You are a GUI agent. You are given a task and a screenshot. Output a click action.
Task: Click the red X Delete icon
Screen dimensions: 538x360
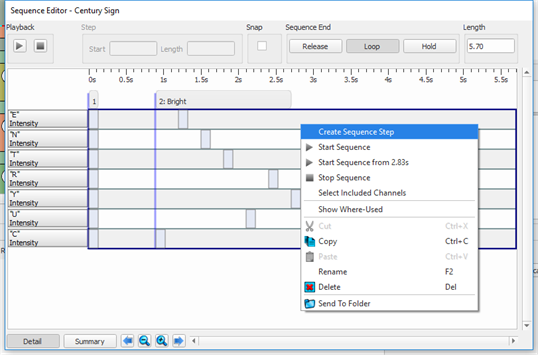(x=309, y=287)
